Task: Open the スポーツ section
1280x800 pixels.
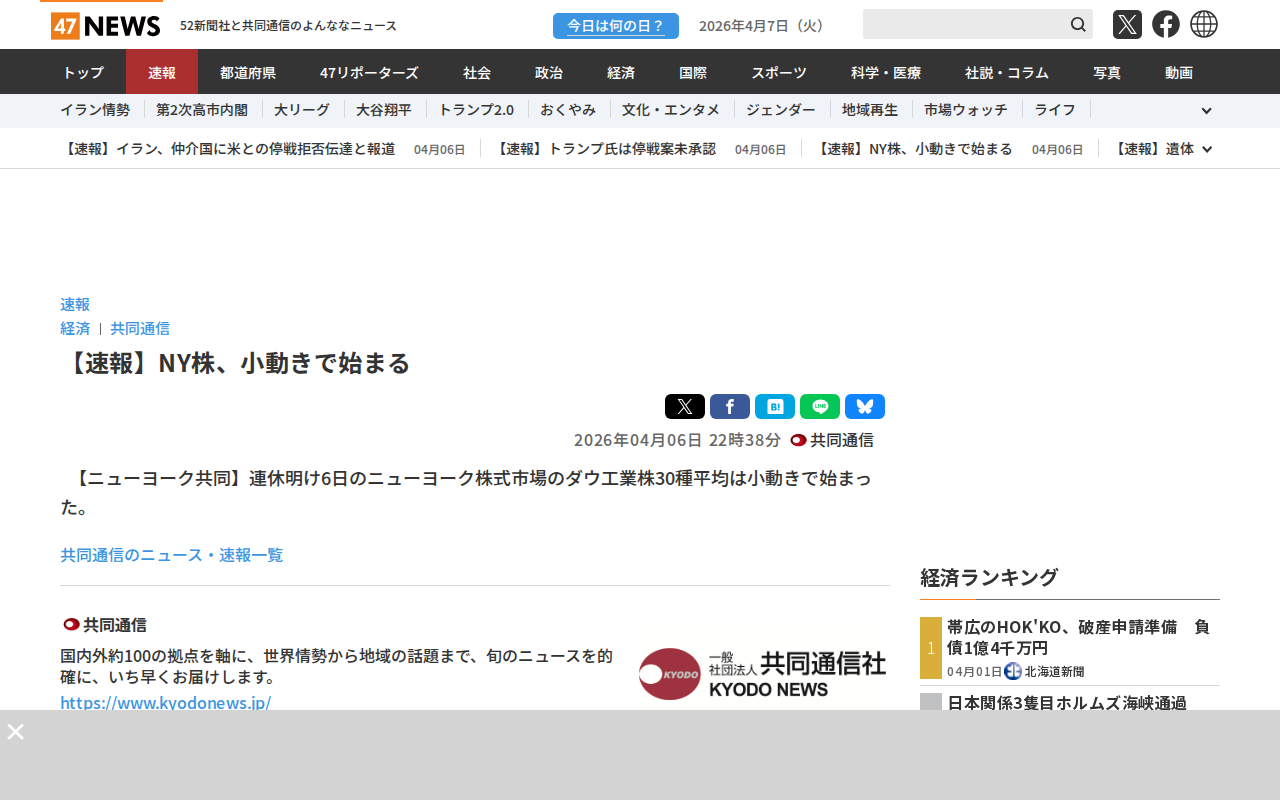Action: pyautogui.click(x=779, y=72)
